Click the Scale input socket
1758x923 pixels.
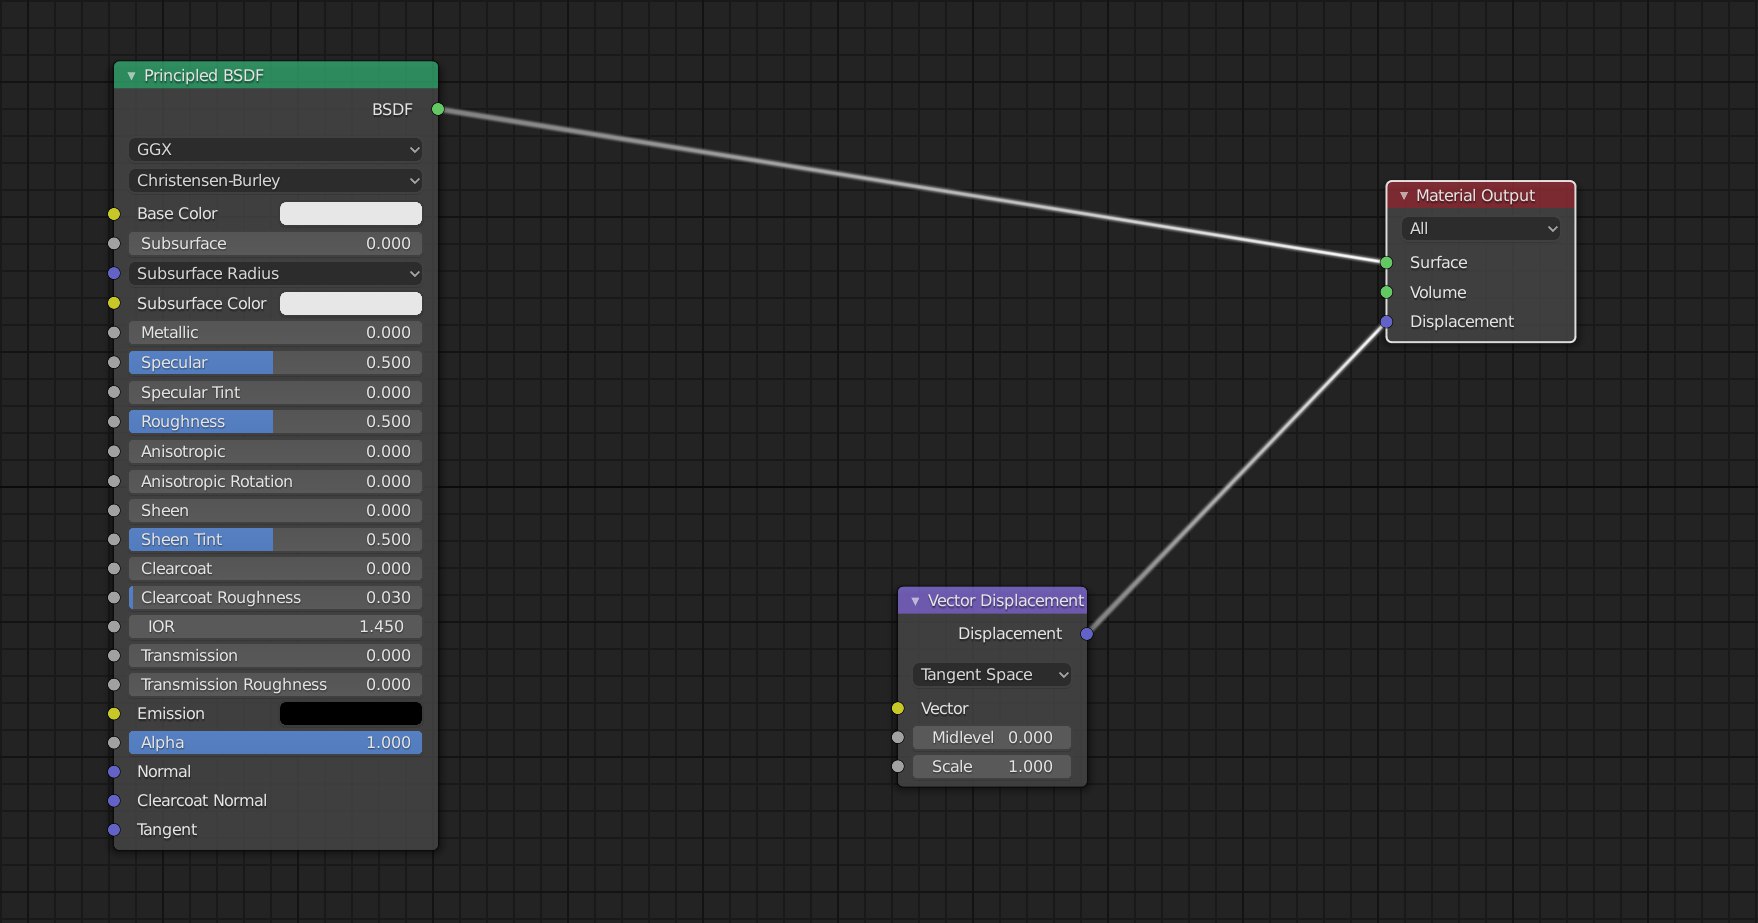tap(898, 766)
